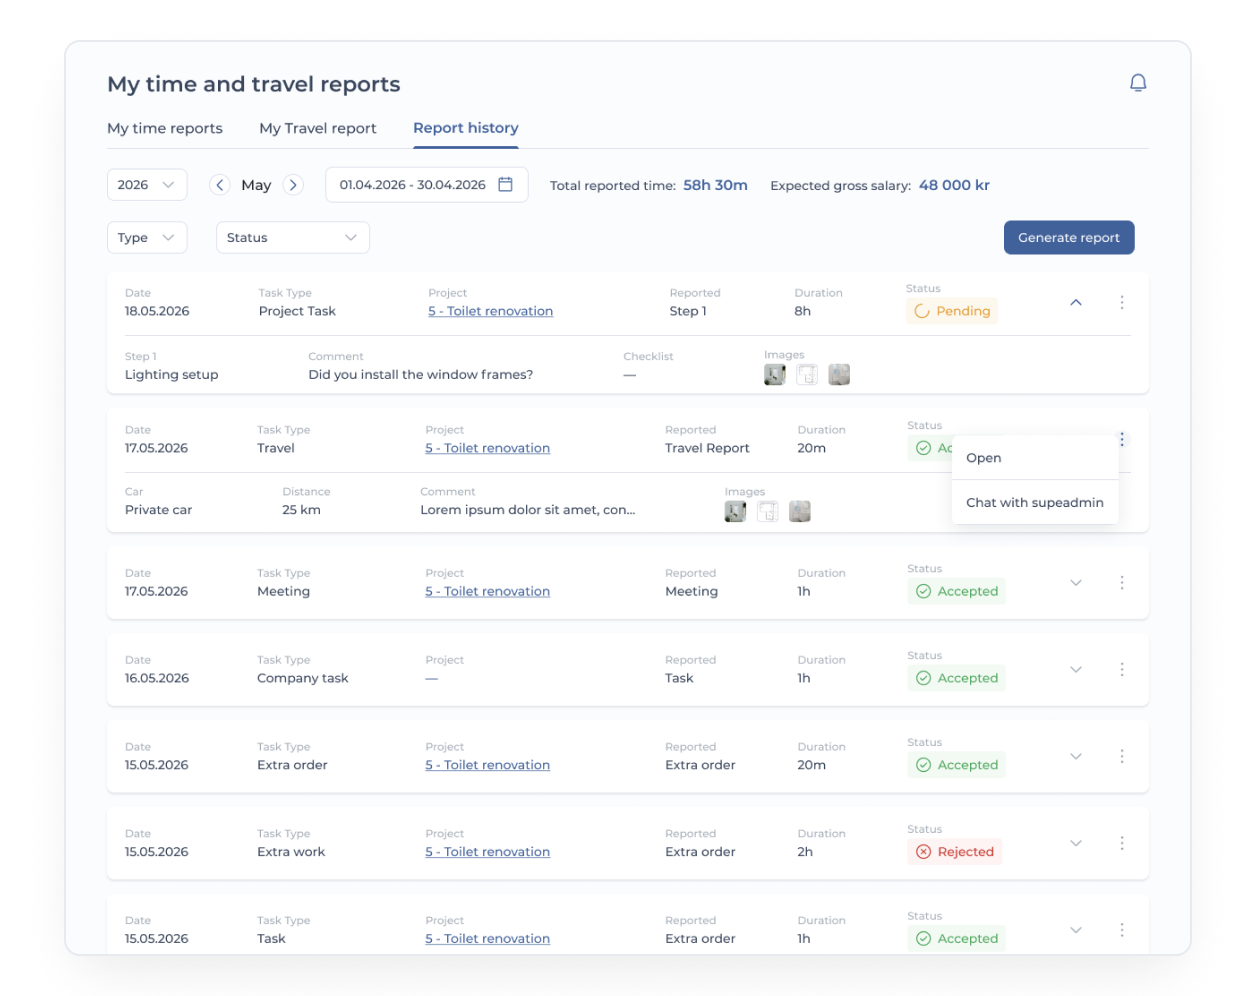This screenshot has width=1256, height=996.
Task: Go to next month after May
Action: click(x=293, y=185)
